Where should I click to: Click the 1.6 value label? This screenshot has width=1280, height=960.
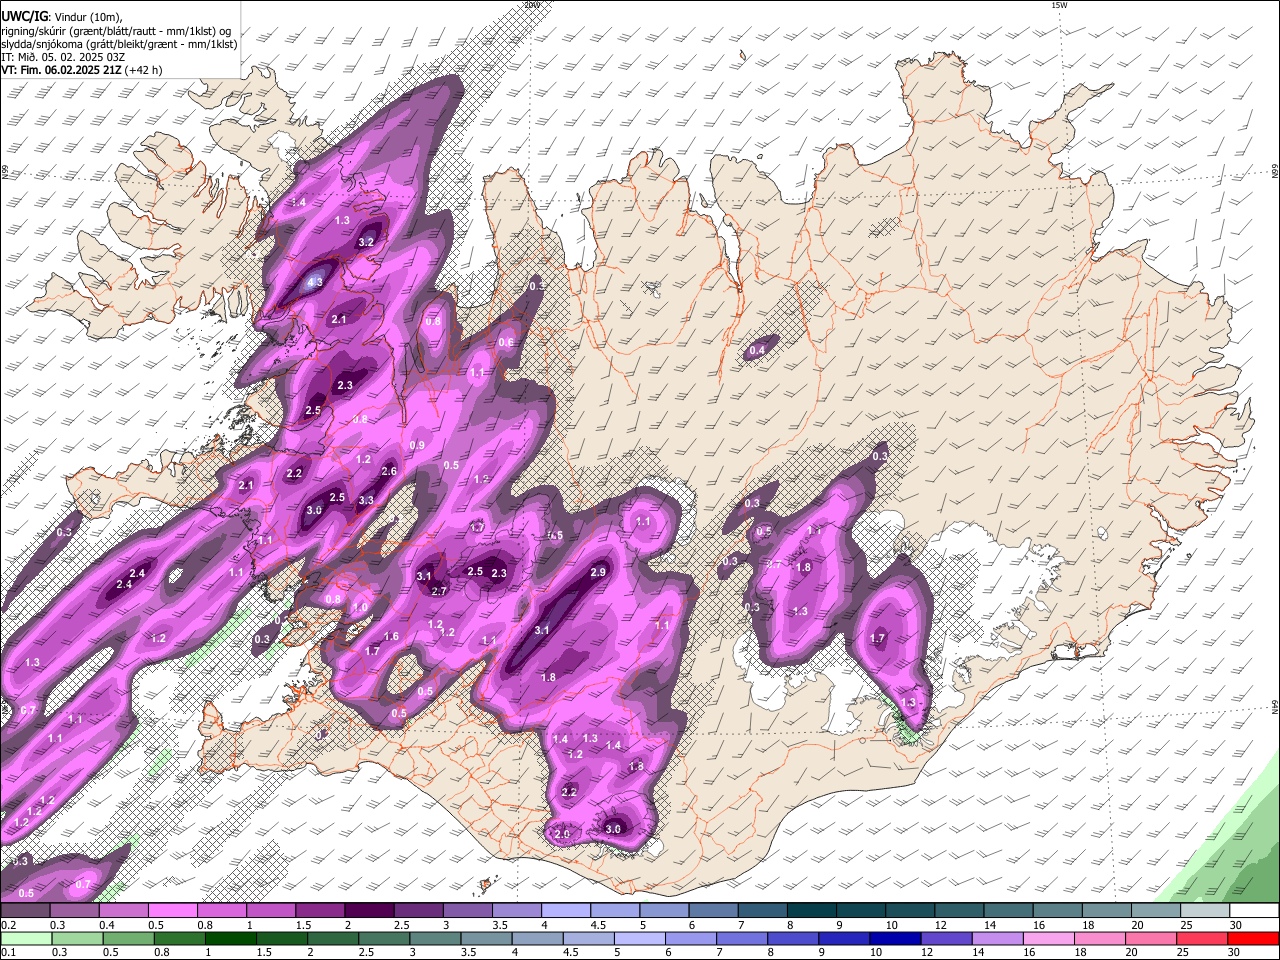pyautogui.click(x=391, y=636)
